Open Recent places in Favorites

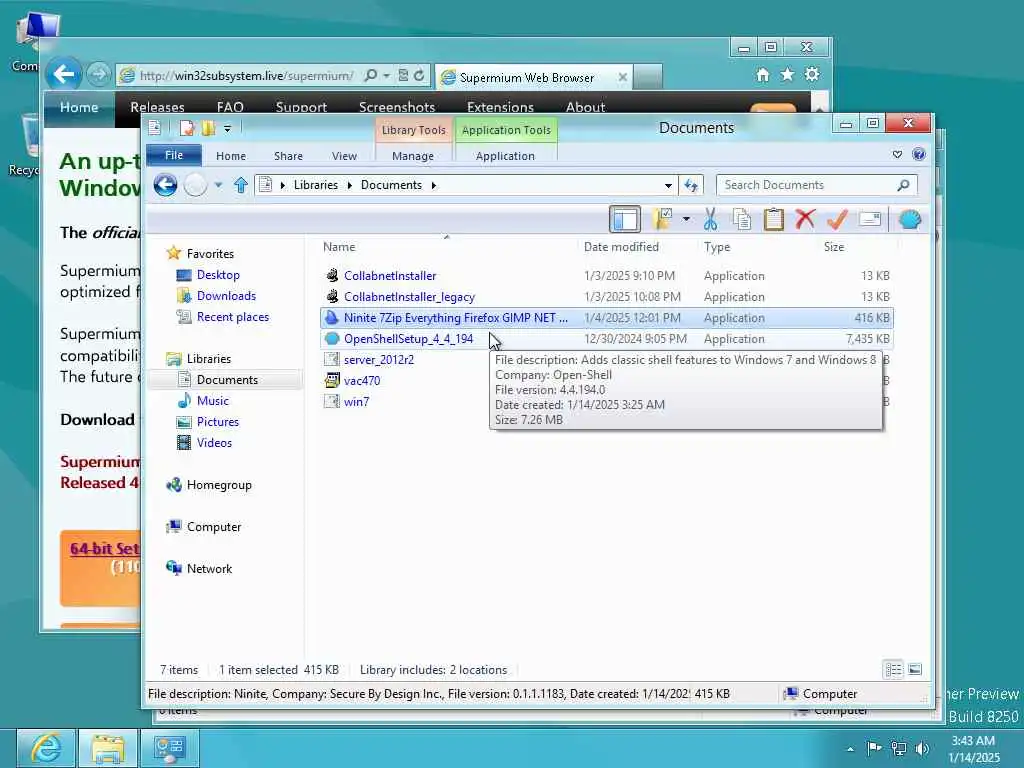(x=233, y=317)
